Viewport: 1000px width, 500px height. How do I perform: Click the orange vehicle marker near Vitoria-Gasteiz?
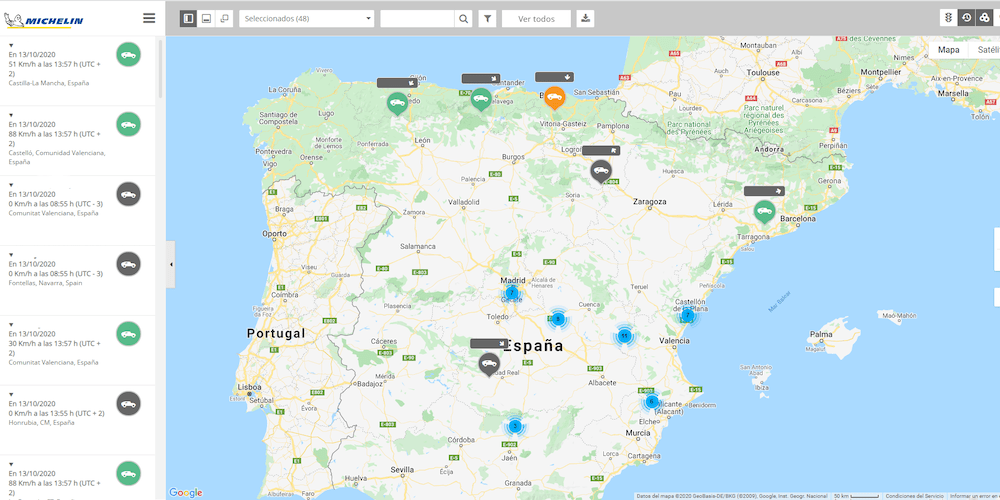pyautogui.click(x=554, y=98)
